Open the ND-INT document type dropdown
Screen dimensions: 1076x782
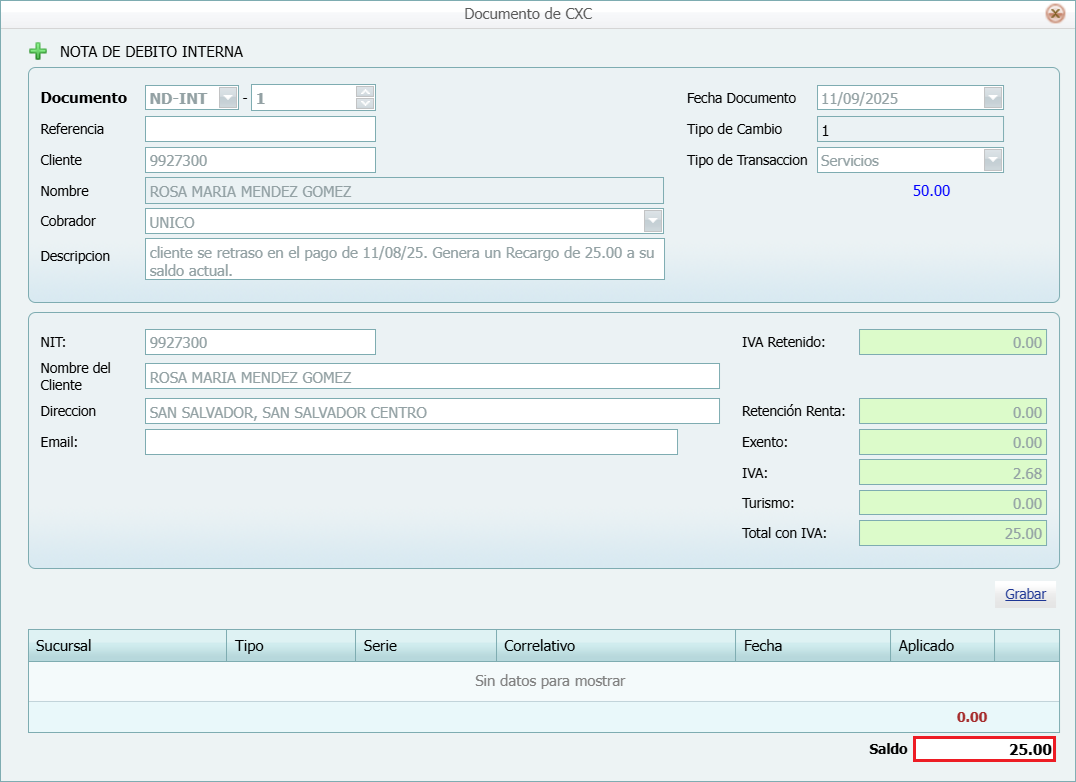point(228,98)
